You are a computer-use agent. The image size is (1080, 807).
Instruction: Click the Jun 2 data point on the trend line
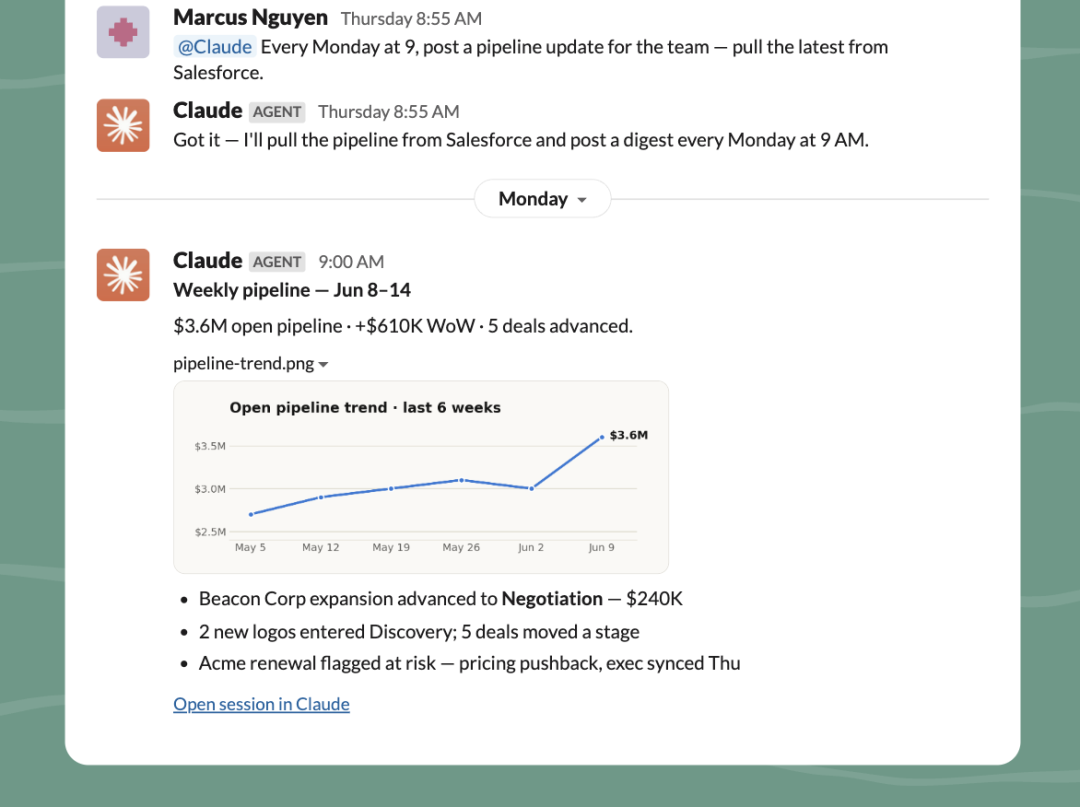tap(531, 488)
